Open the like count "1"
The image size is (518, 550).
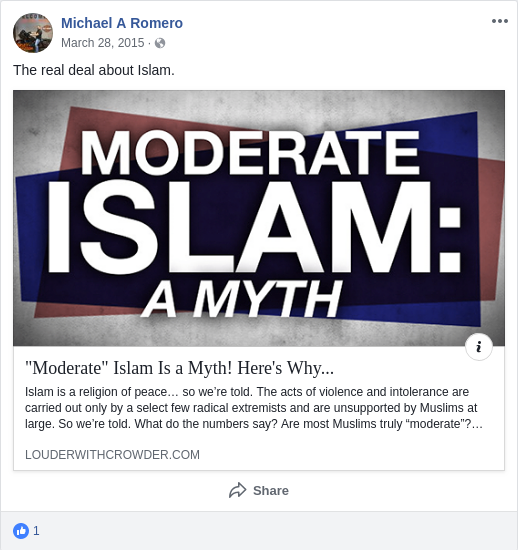36,531
